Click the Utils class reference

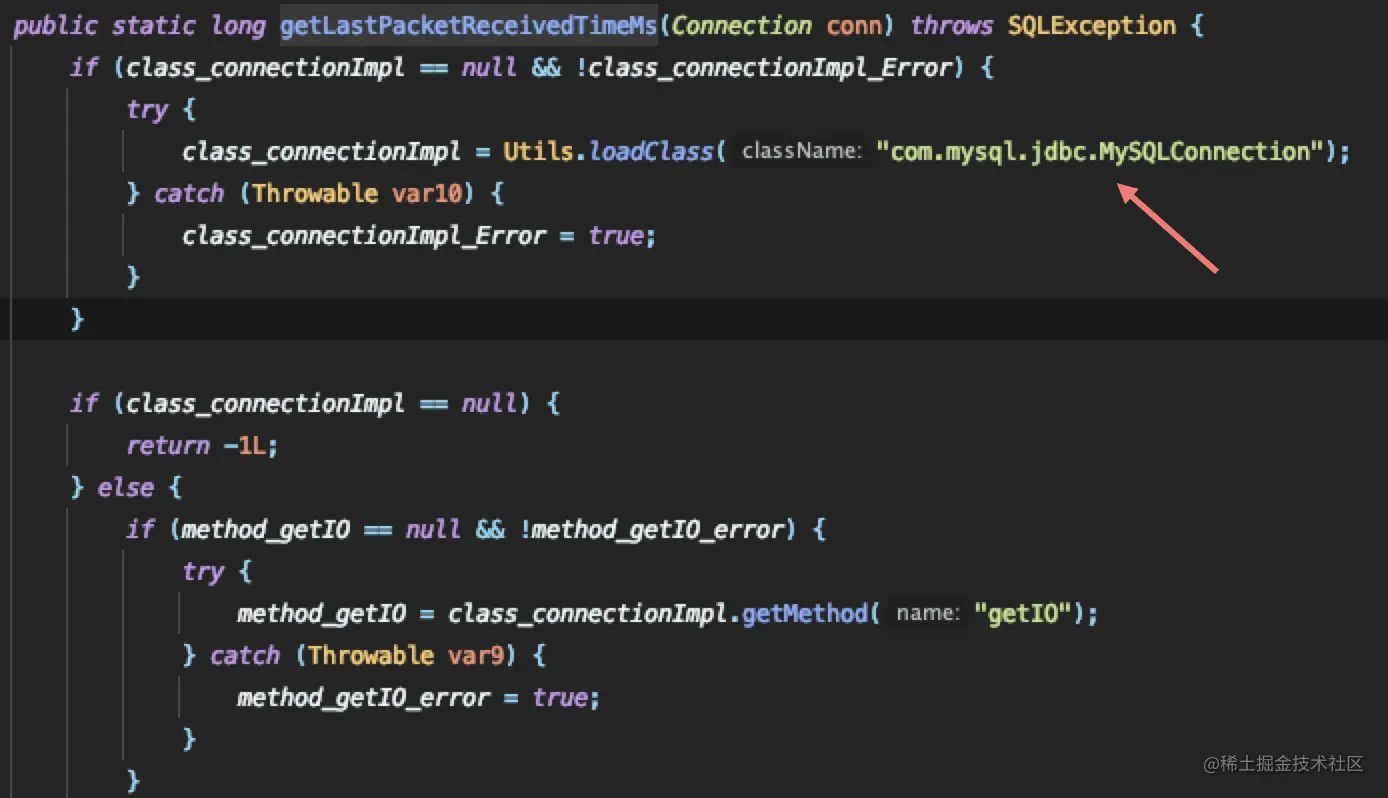click(538, 151)
